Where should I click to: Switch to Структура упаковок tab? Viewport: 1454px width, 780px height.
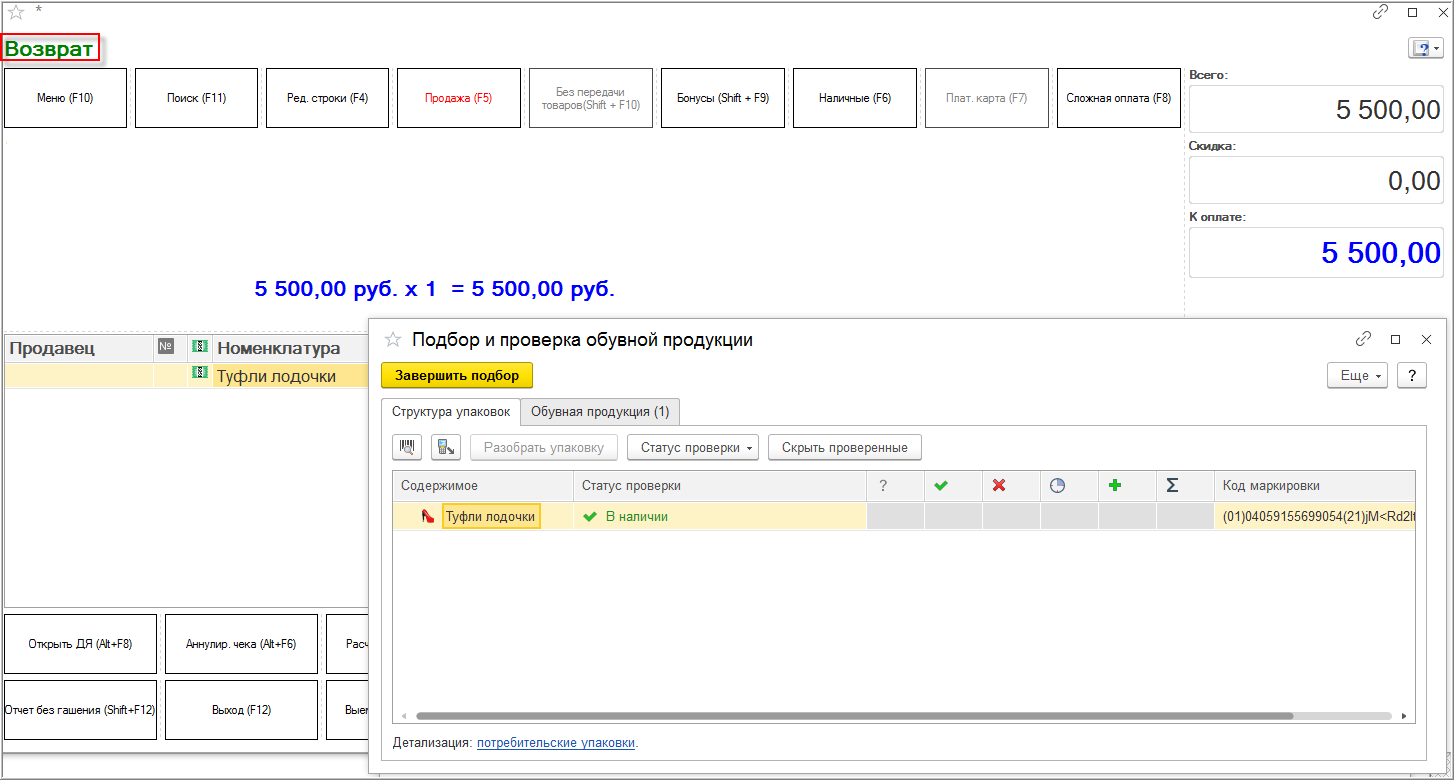[451, 411]
